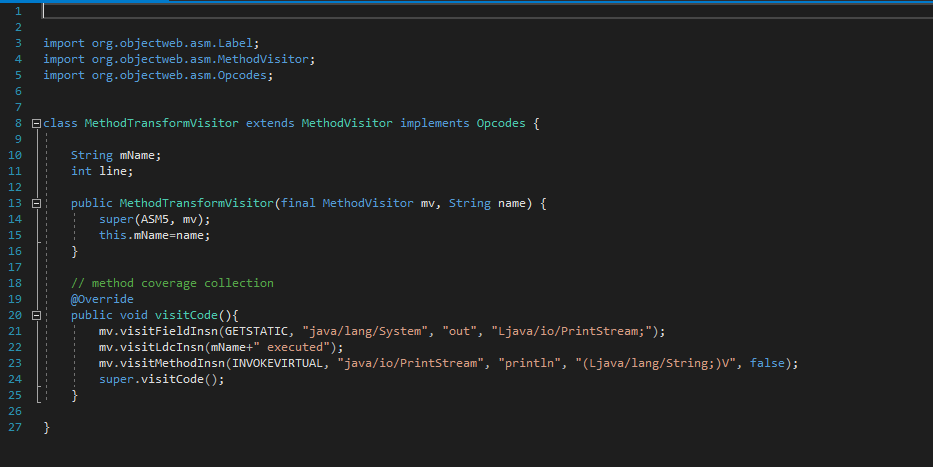Click 'Opcodes' after implements on line 8
Screen dimensions: 933x467
tap(501, 123)
